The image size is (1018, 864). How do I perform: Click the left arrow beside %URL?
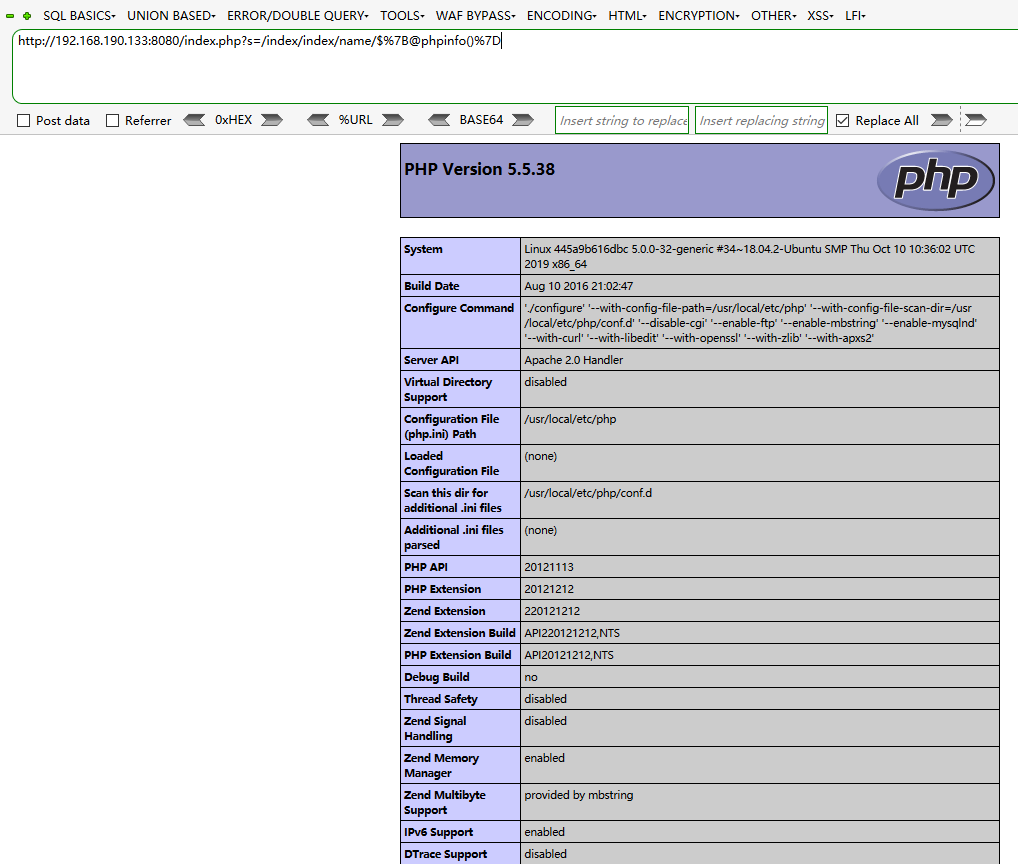tap(318, 120)
